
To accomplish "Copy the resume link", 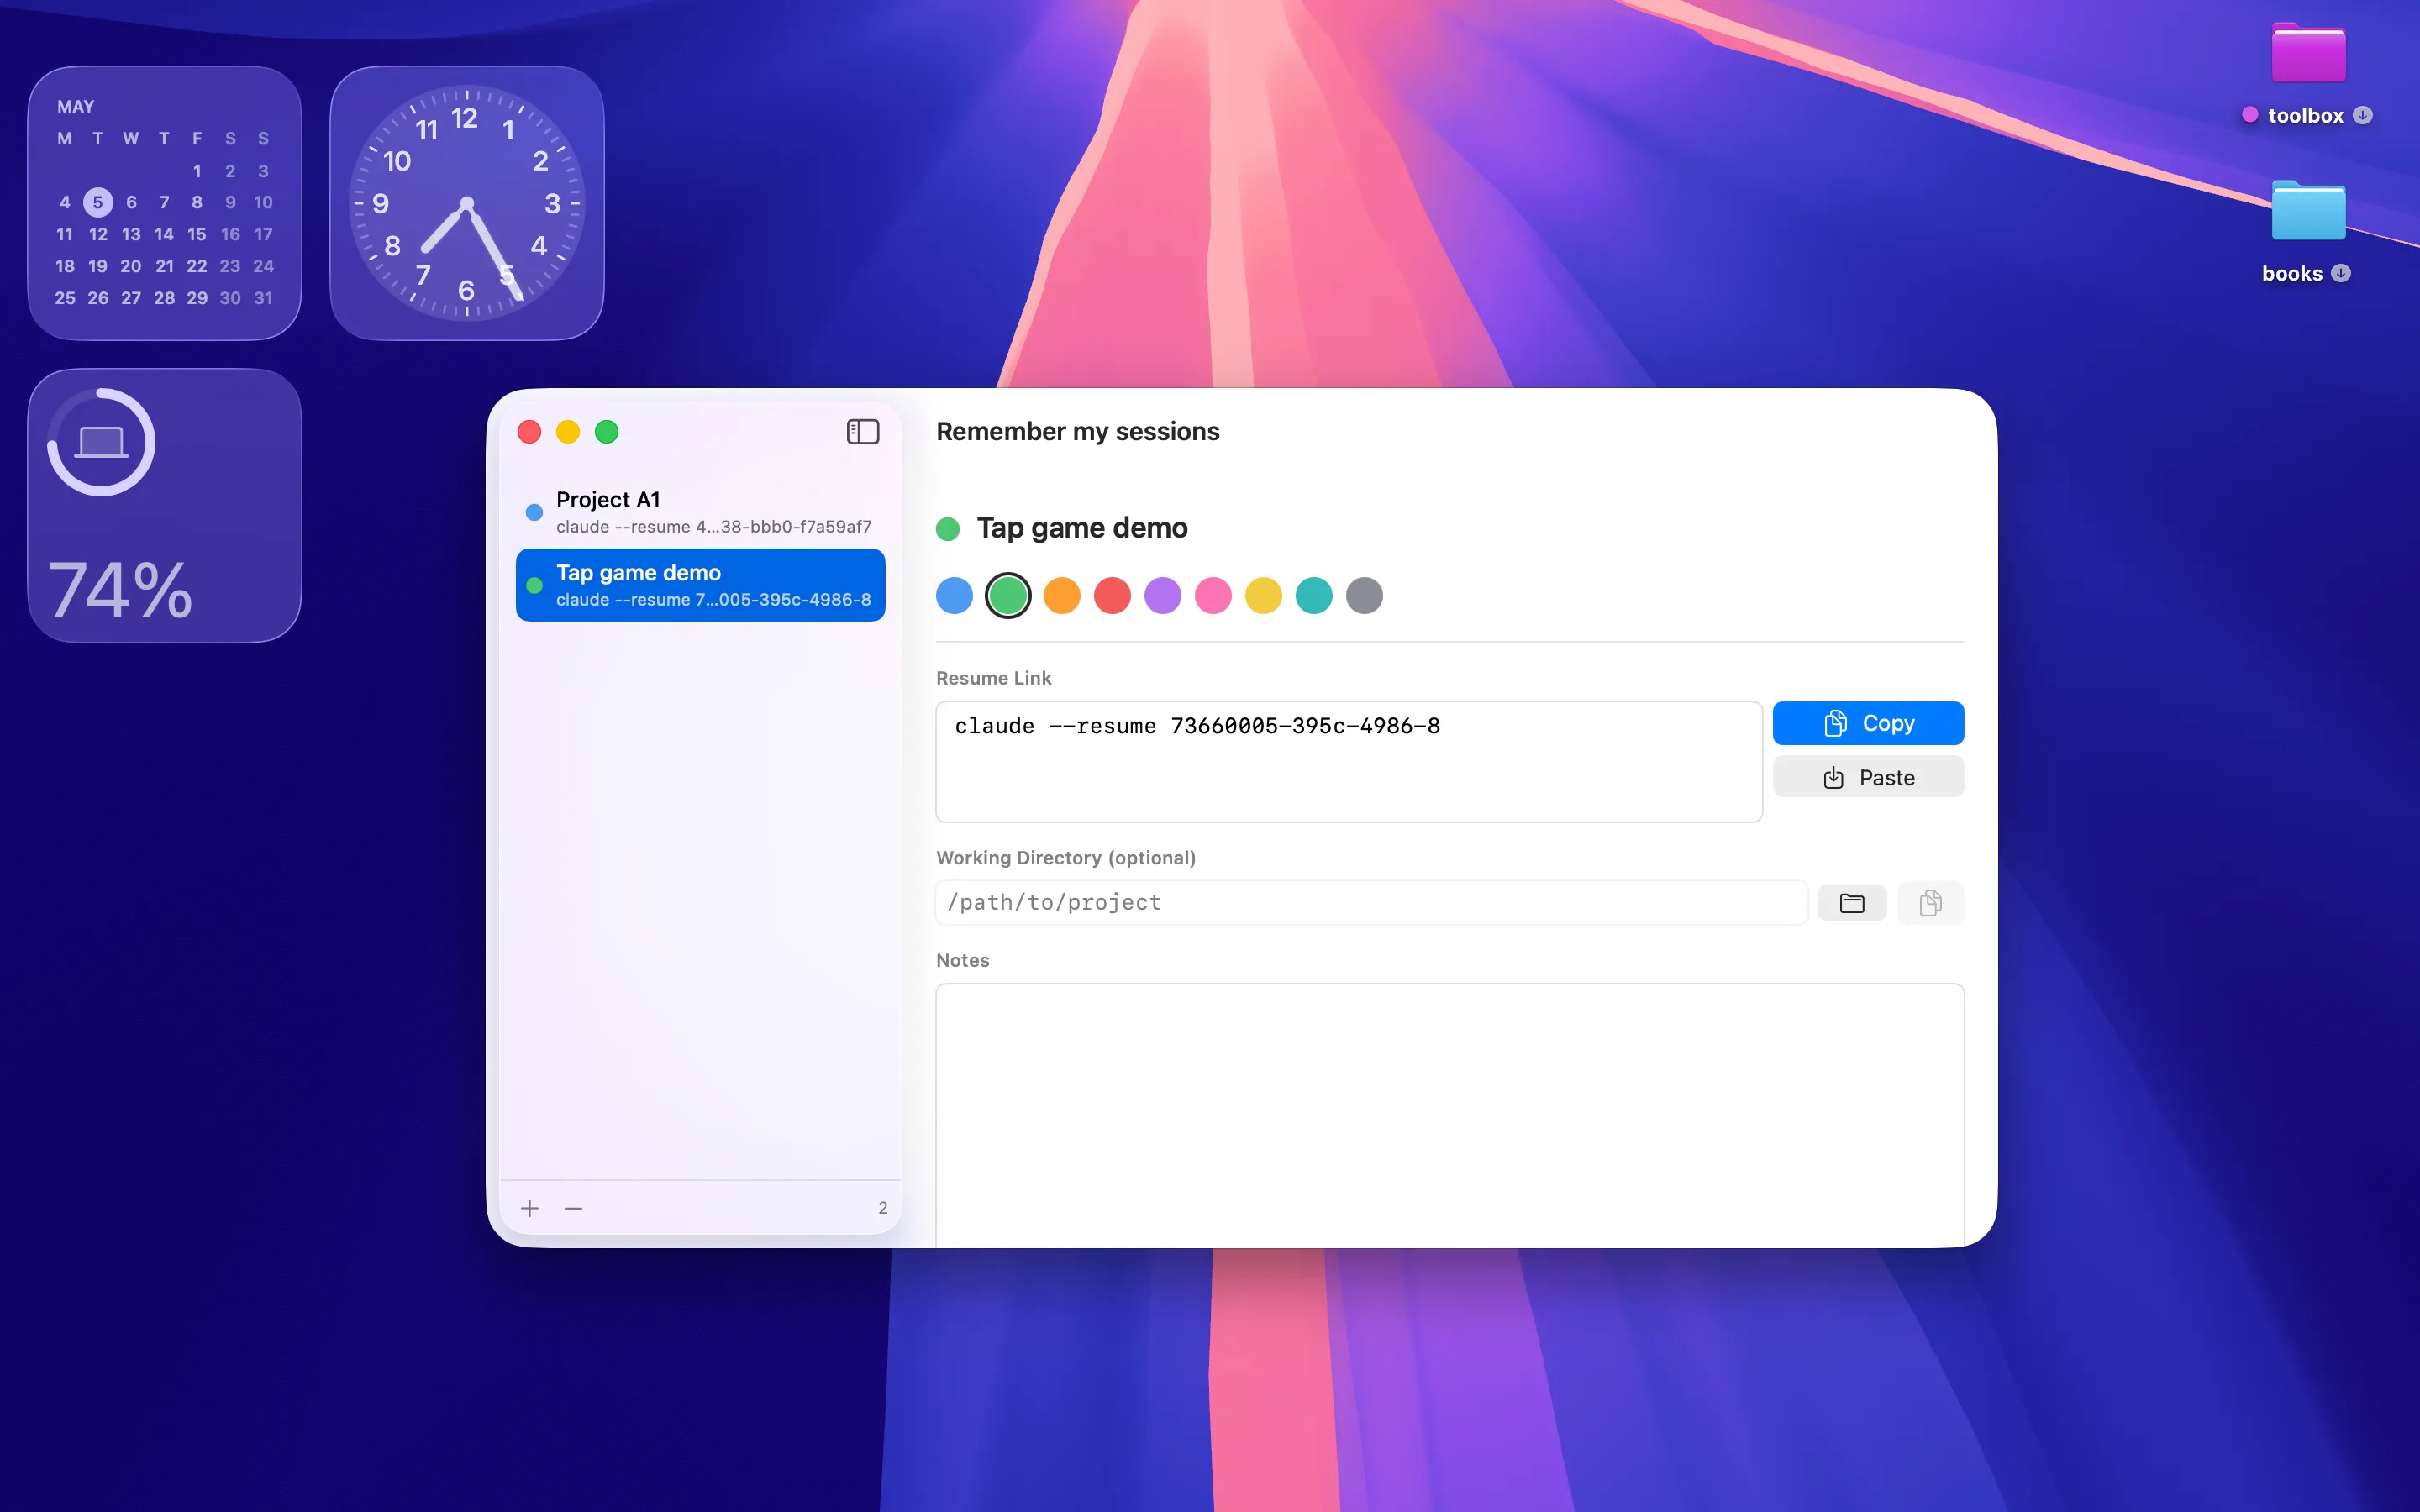I will tap(1867, 723).
